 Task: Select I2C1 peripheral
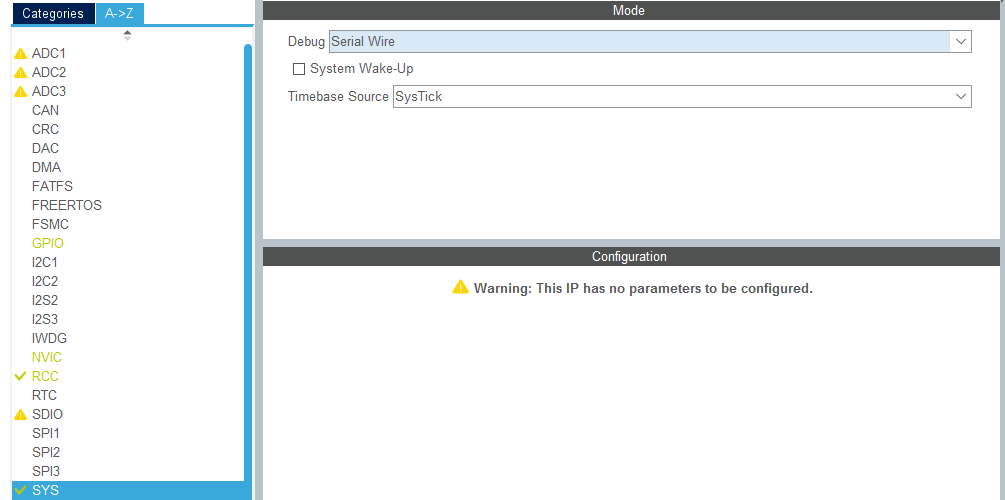tap(46, 262)
